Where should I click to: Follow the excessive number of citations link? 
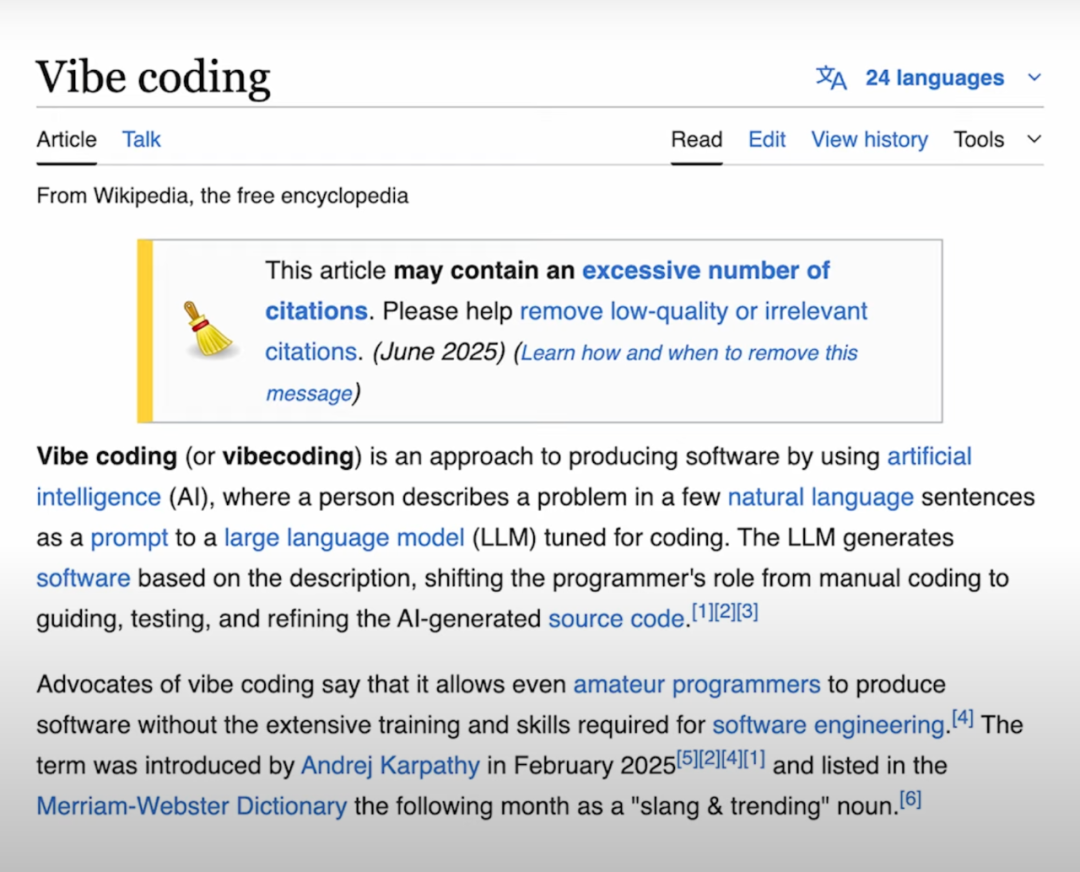click(x=705, y=271)
